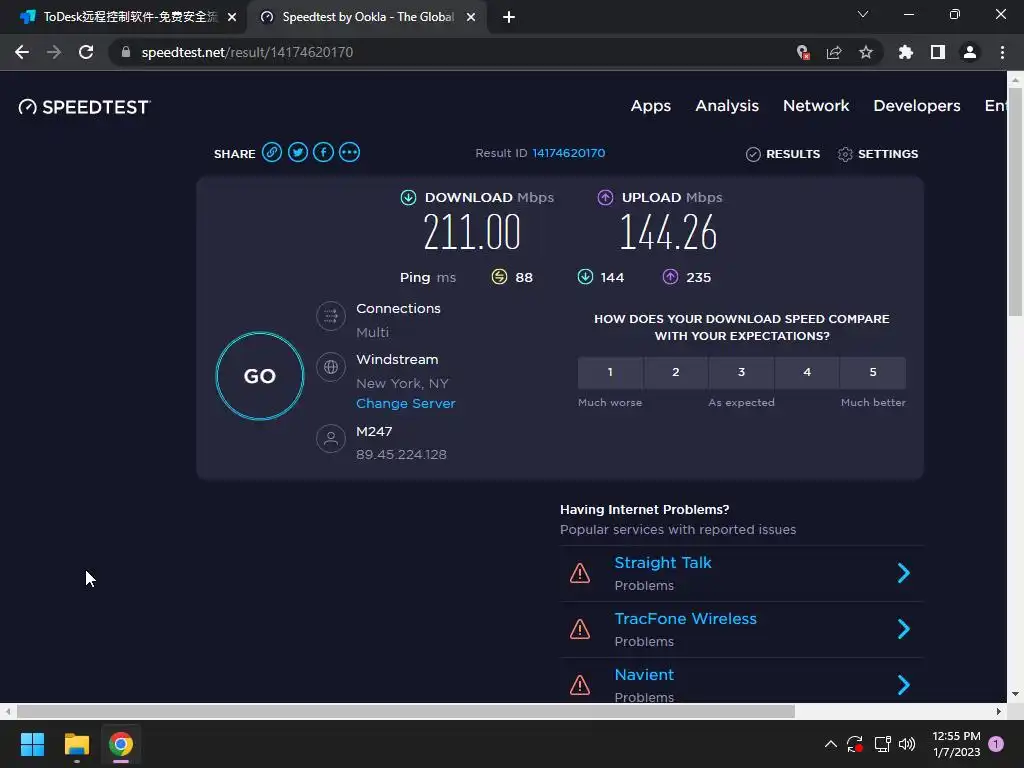The height and width of the screenshot is (768, 1024).
Task: Toggle Chrome side panel
Action: [938, 52]
